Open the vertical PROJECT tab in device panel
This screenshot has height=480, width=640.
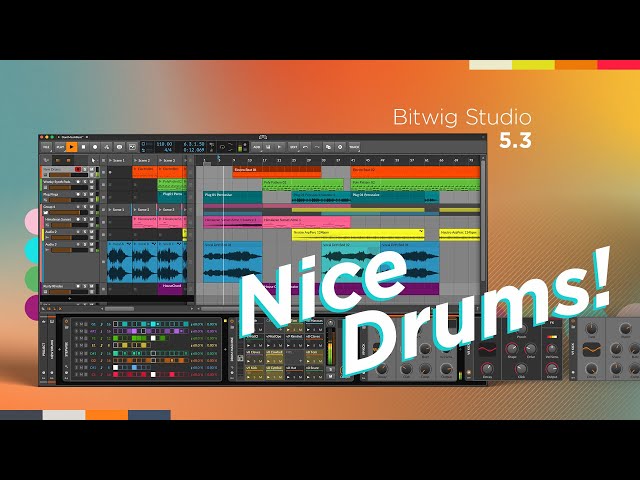coord(44,350)
